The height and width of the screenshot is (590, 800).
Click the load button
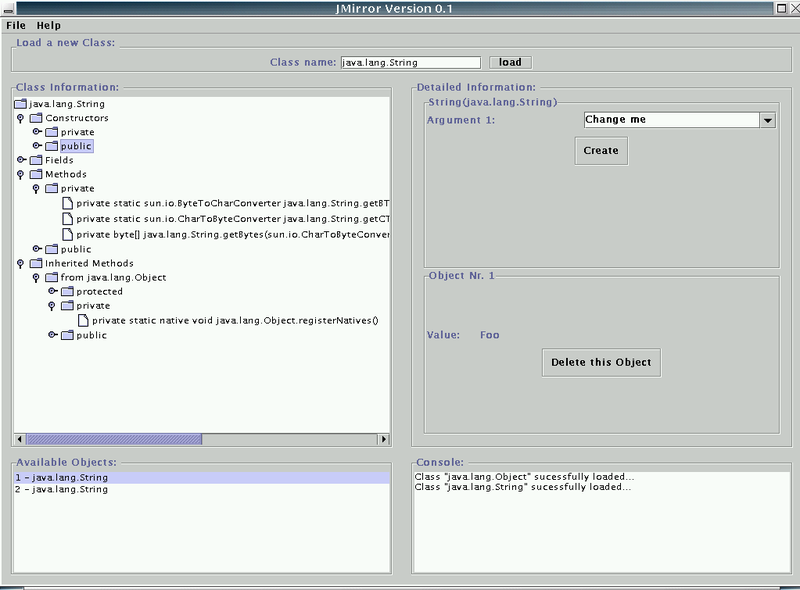[x=510, y=62]
